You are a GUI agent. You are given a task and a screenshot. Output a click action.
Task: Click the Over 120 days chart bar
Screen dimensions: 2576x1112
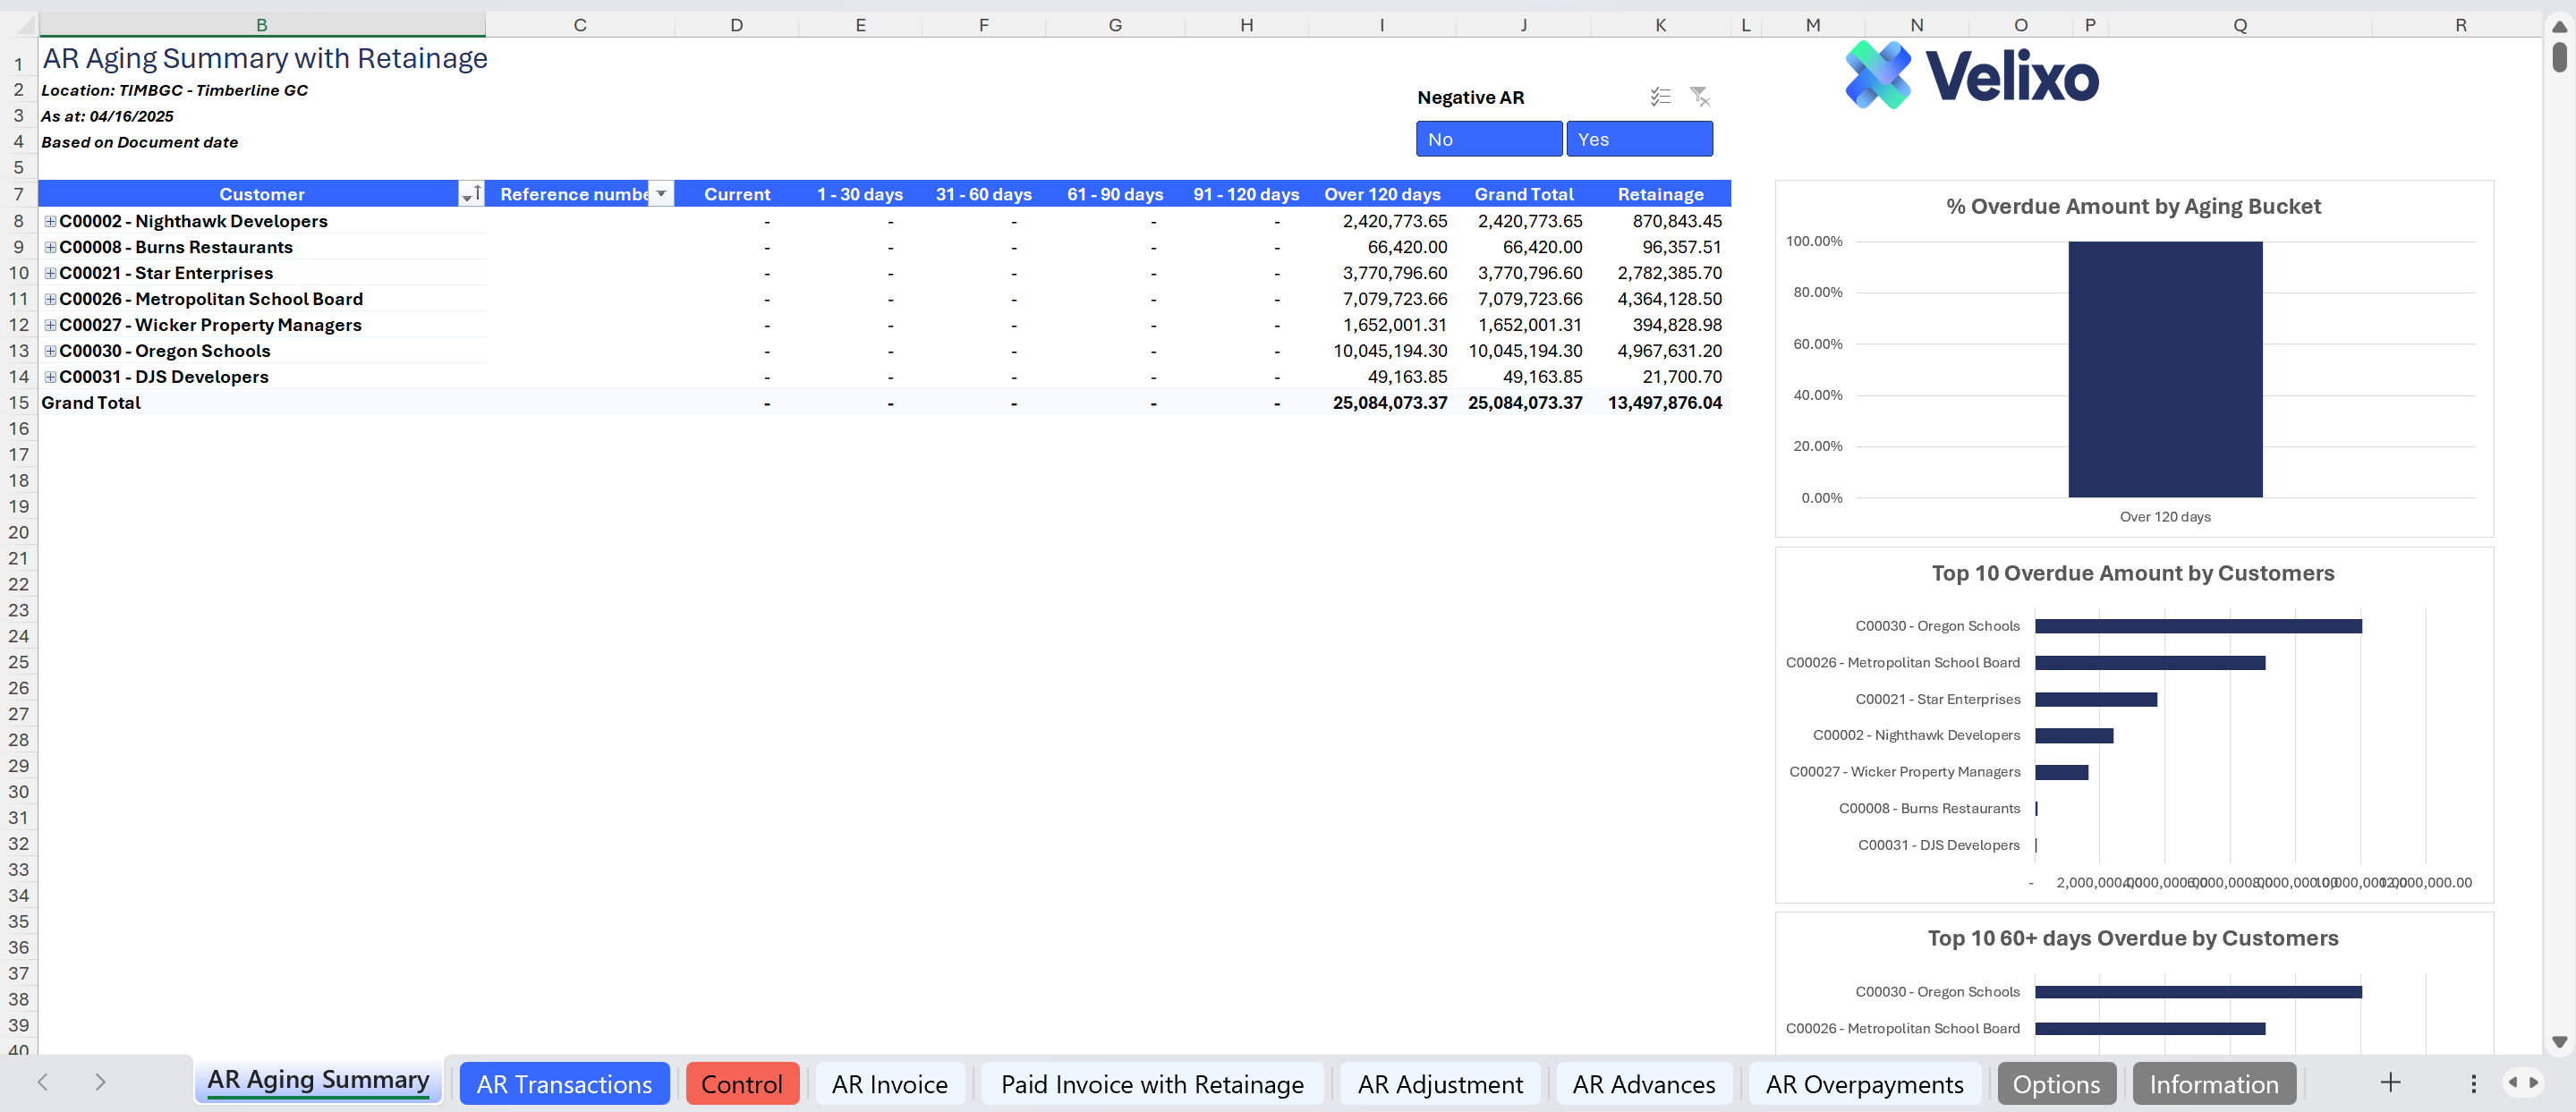2164,370
